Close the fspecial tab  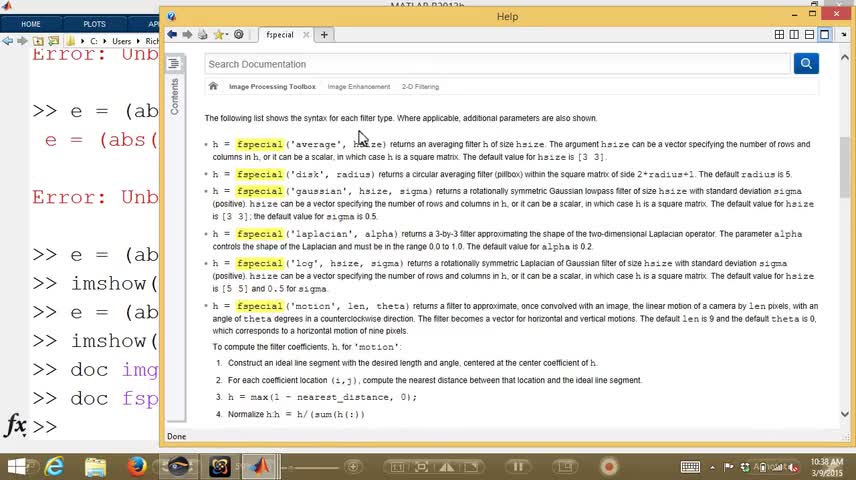pos(306,35)
